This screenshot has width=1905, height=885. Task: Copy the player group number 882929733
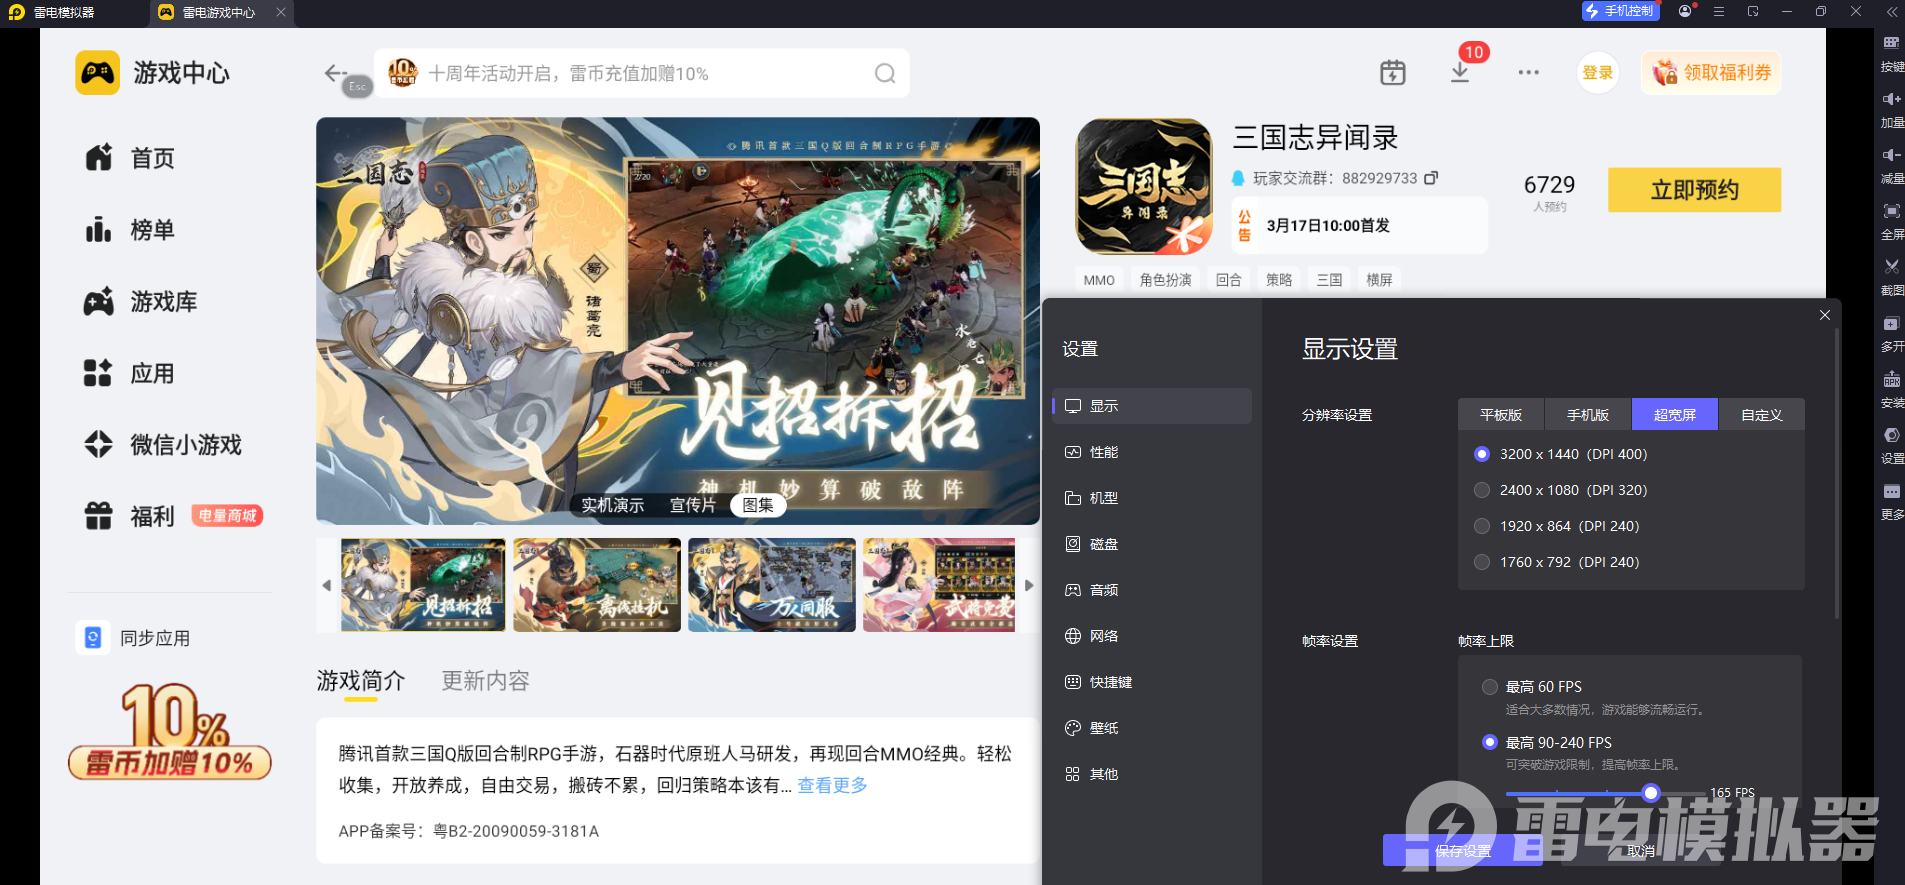(x=1431, y=178)
